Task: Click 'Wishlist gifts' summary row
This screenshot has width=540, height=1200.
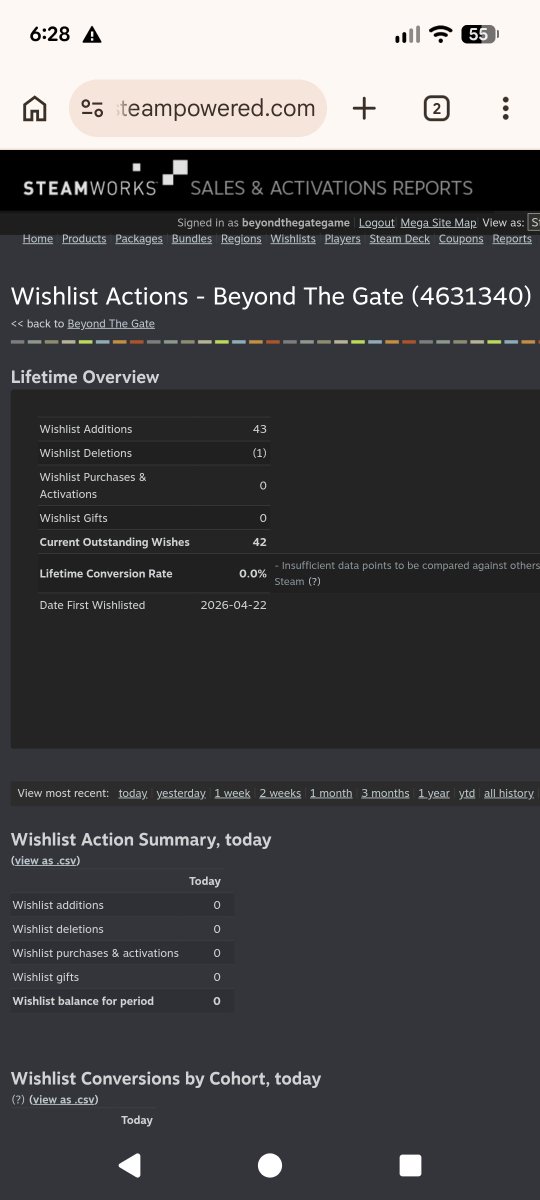Action: coord(122,977)
